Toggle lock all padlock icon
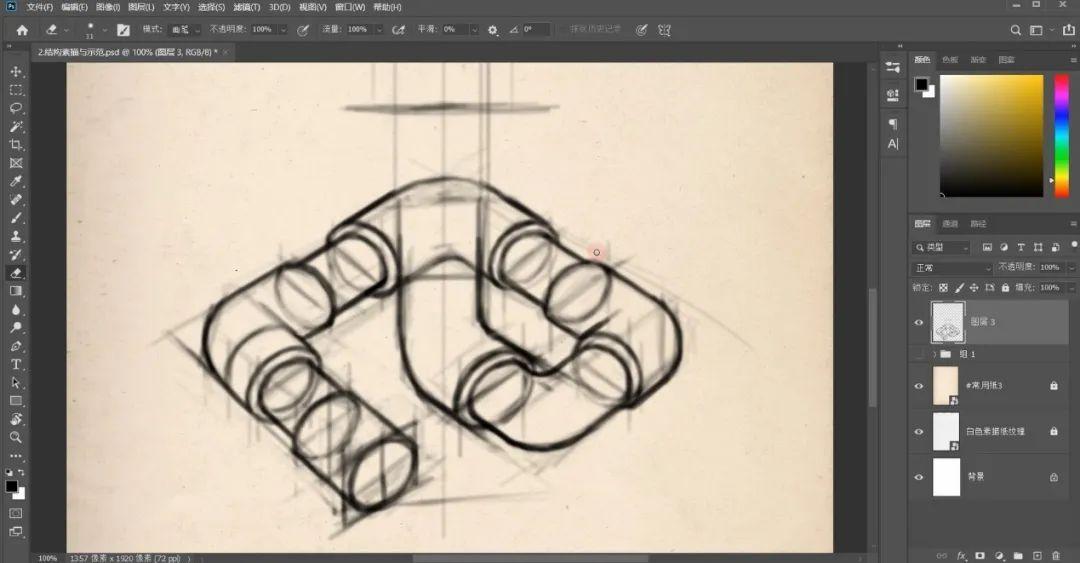 [1005, 287]
